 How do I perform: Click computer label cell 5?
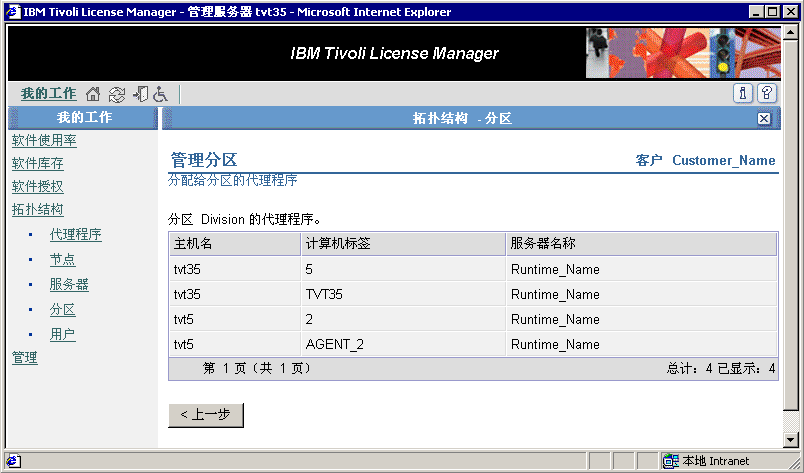coord(404,269)
